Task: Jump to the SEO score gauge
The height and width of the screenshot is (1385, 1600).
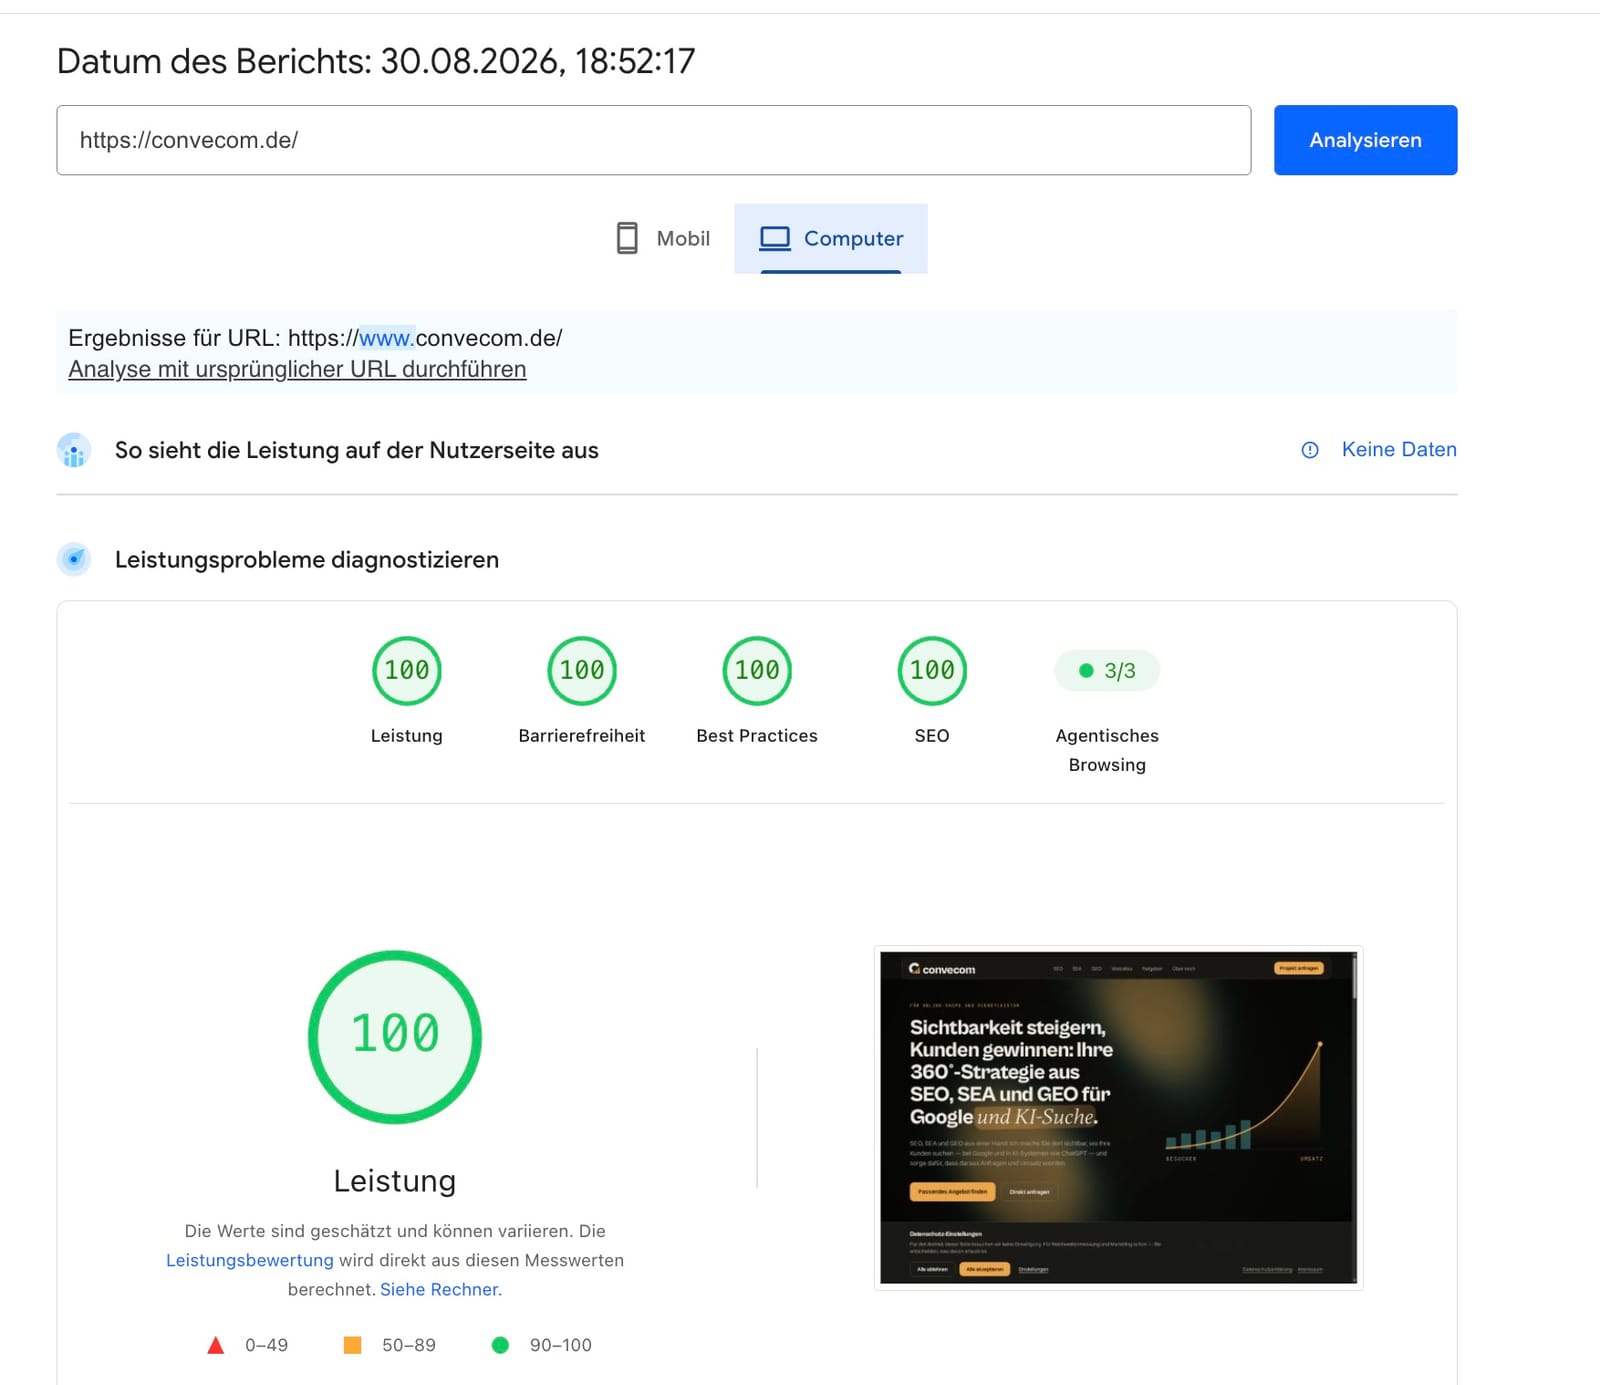Action: (x=932, y=670)
